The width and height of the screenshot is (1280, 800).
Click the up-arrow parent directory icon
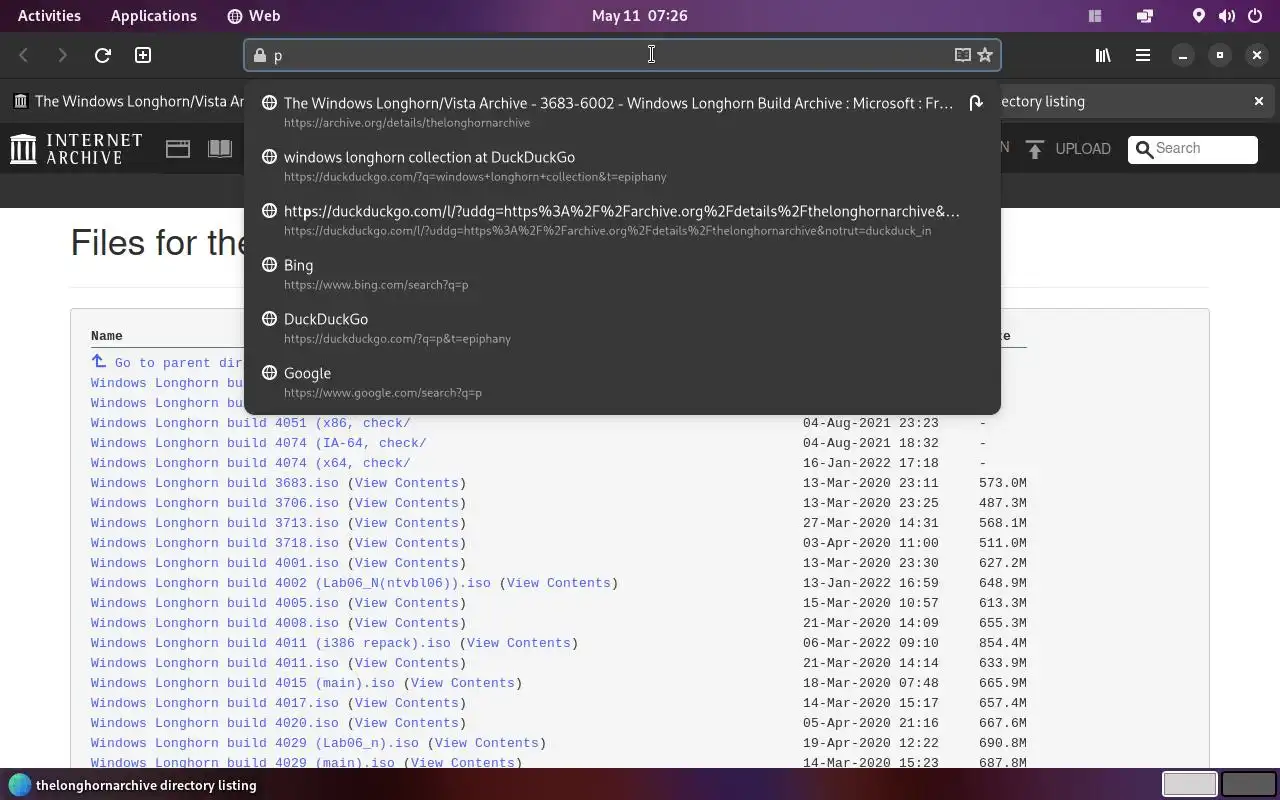tap(98, 362)
